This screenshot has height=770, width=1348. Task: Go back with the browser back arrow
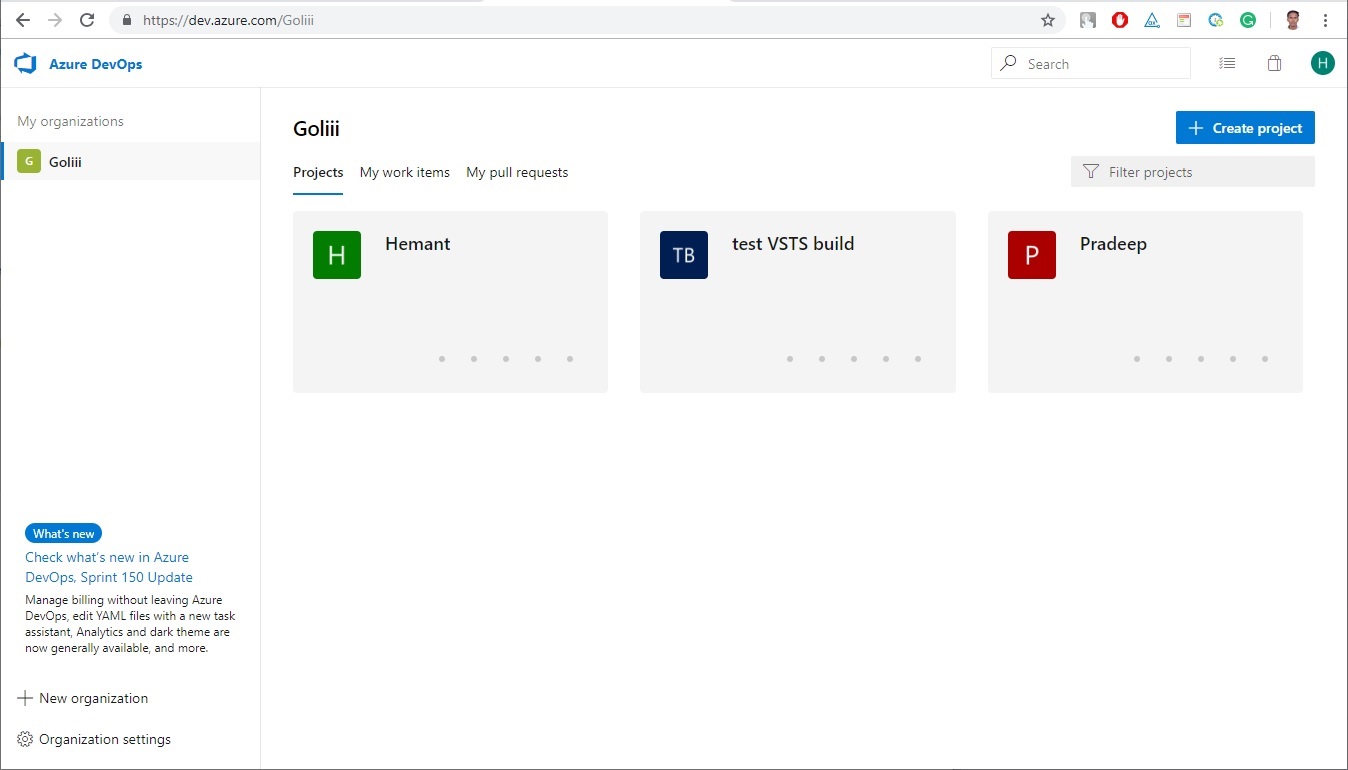(23, 20)
